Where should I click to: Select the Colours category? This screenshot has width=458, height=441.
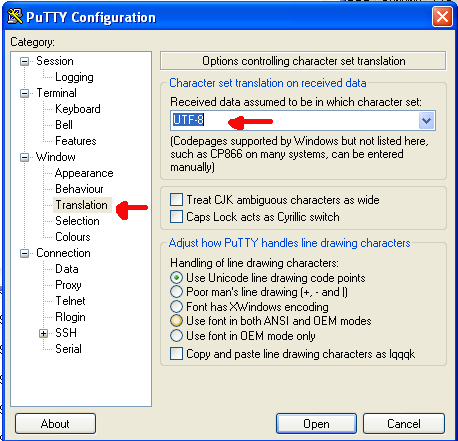pos(73,237)
